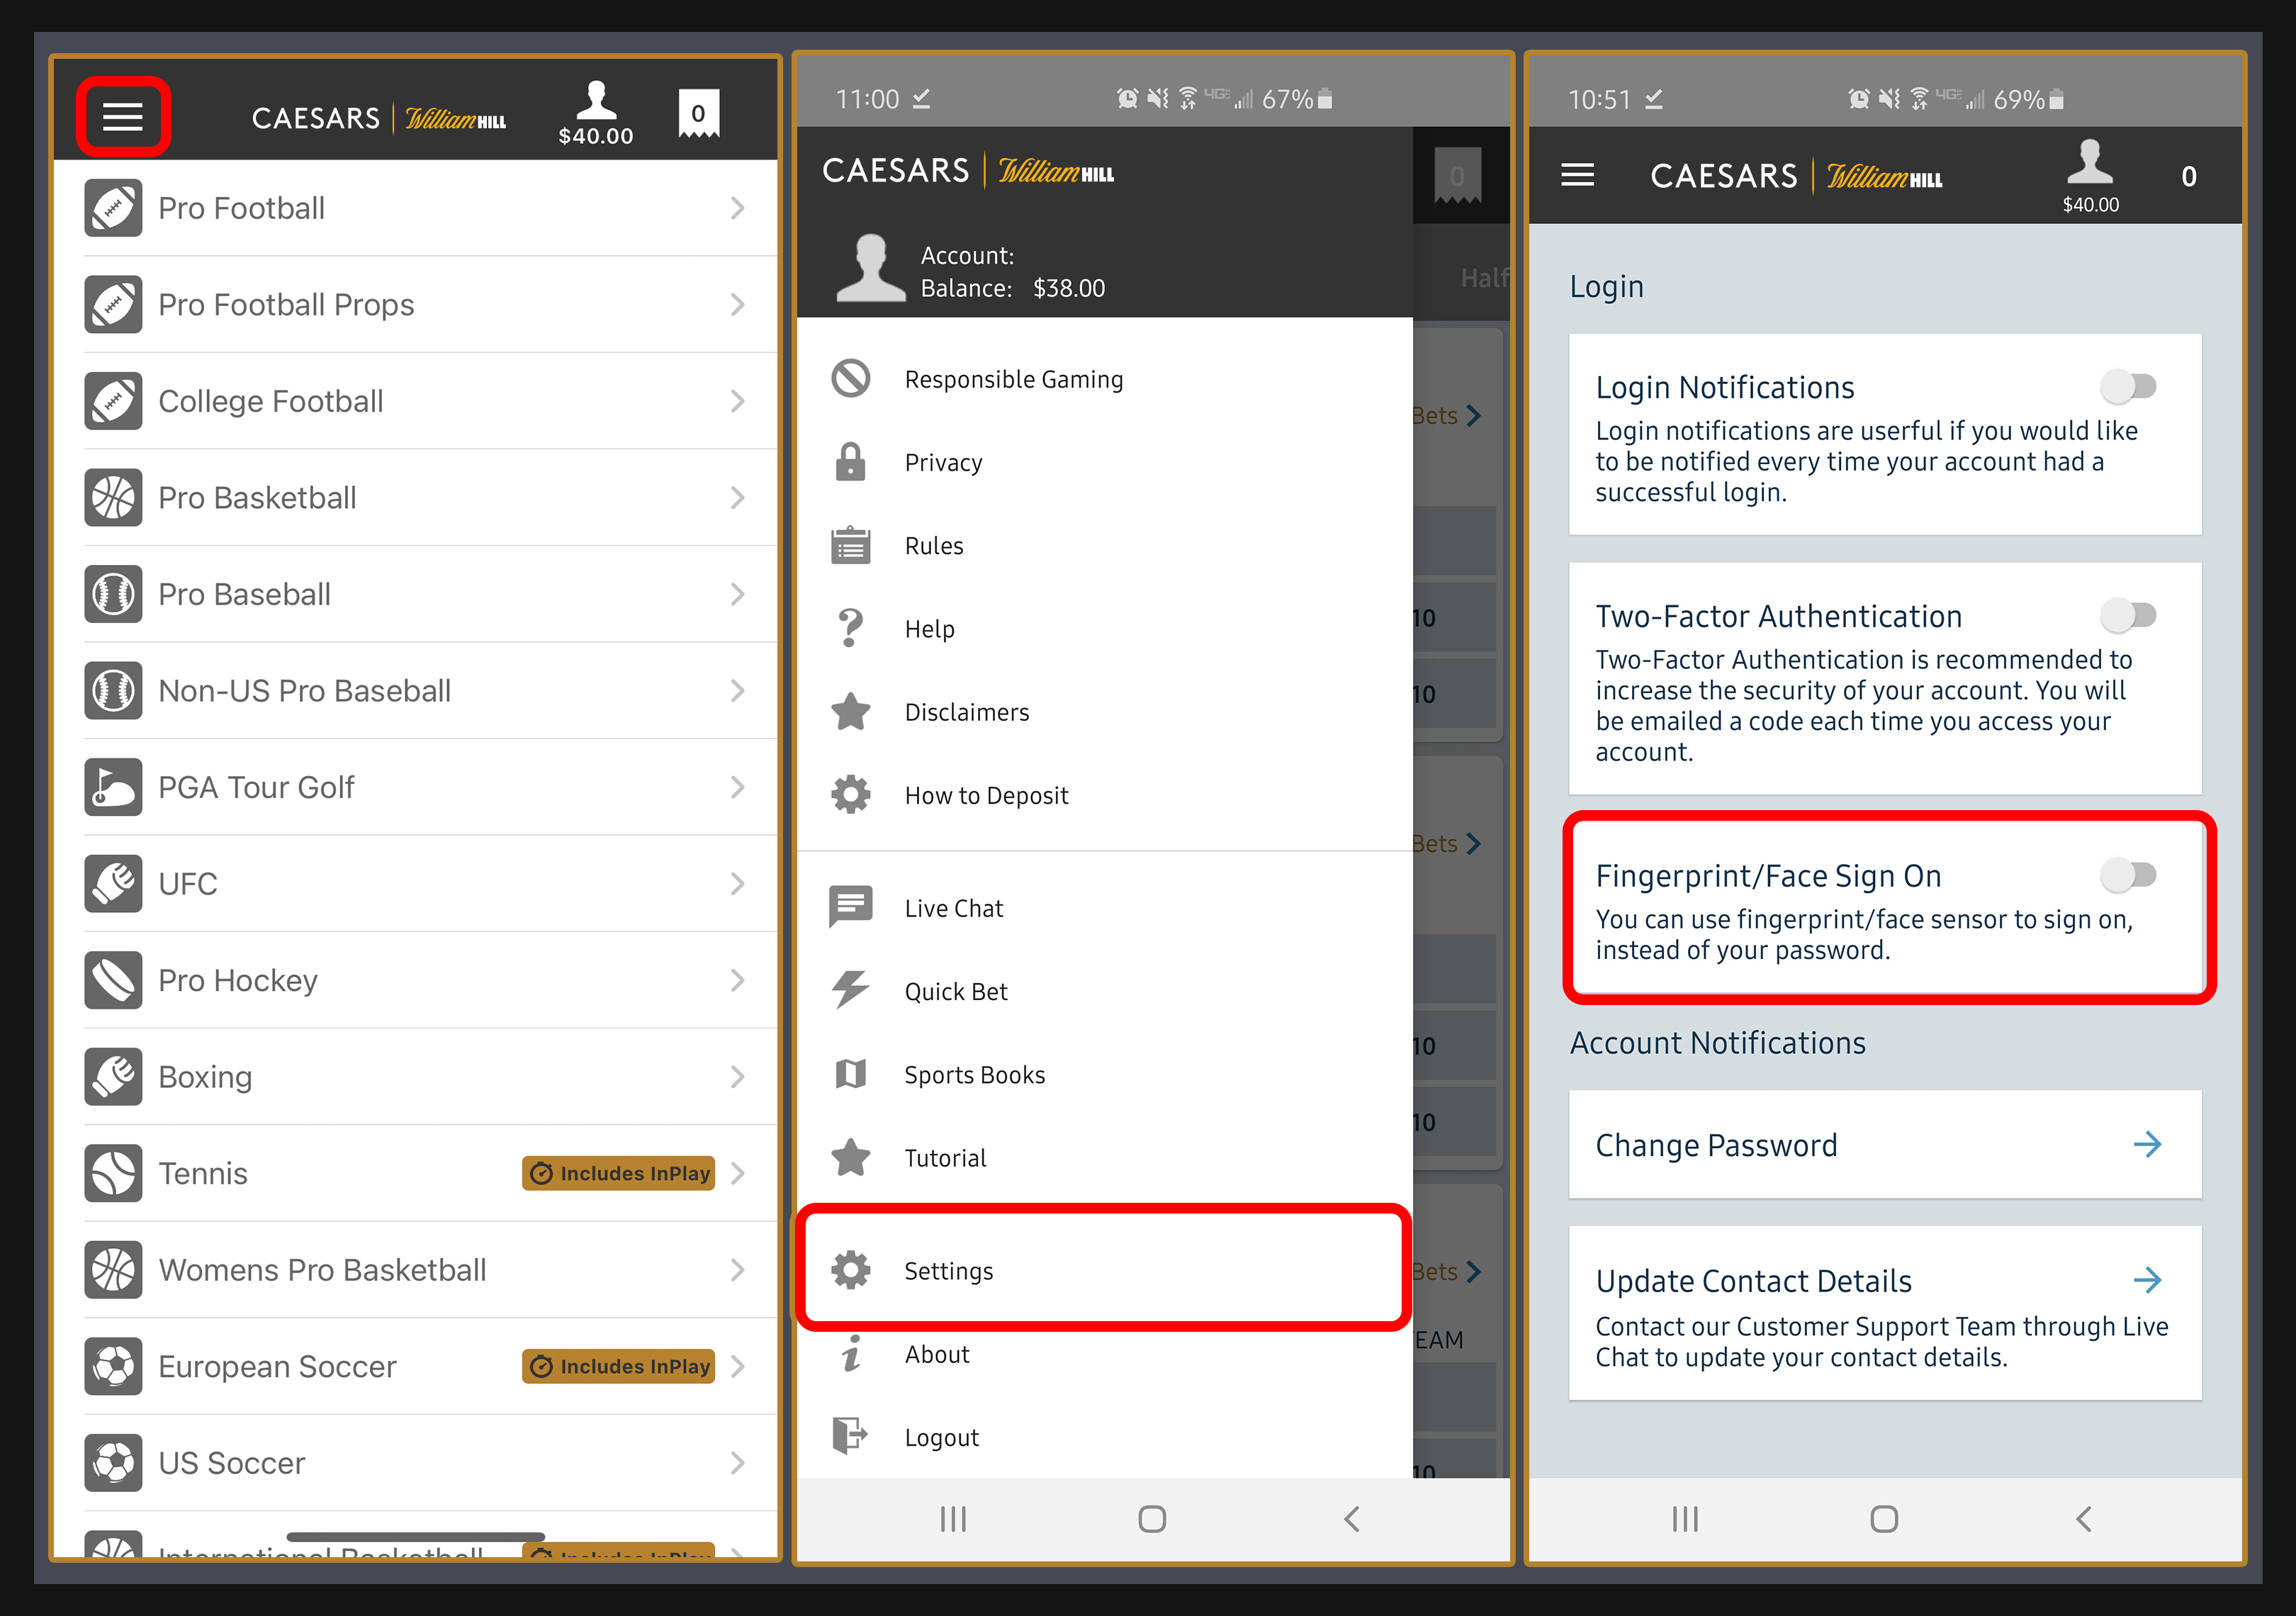
Task: Open hamburger menu on Login settings screen
Action: pyautogui.click(x=1578, y=175)
